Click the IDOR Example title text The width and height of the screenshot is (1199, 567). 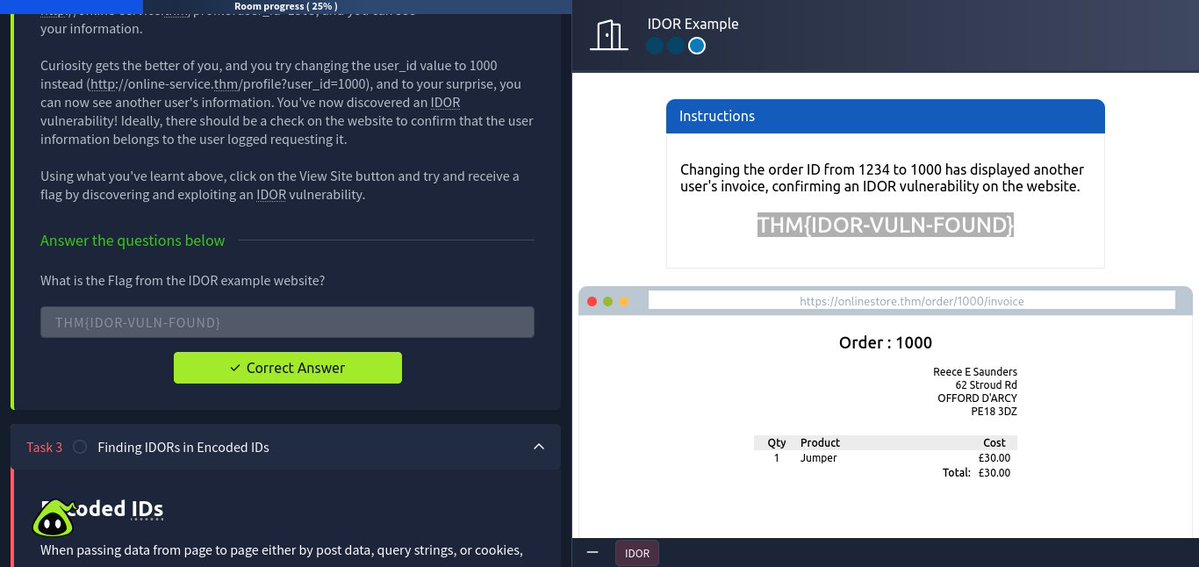(x=693, y=24)
